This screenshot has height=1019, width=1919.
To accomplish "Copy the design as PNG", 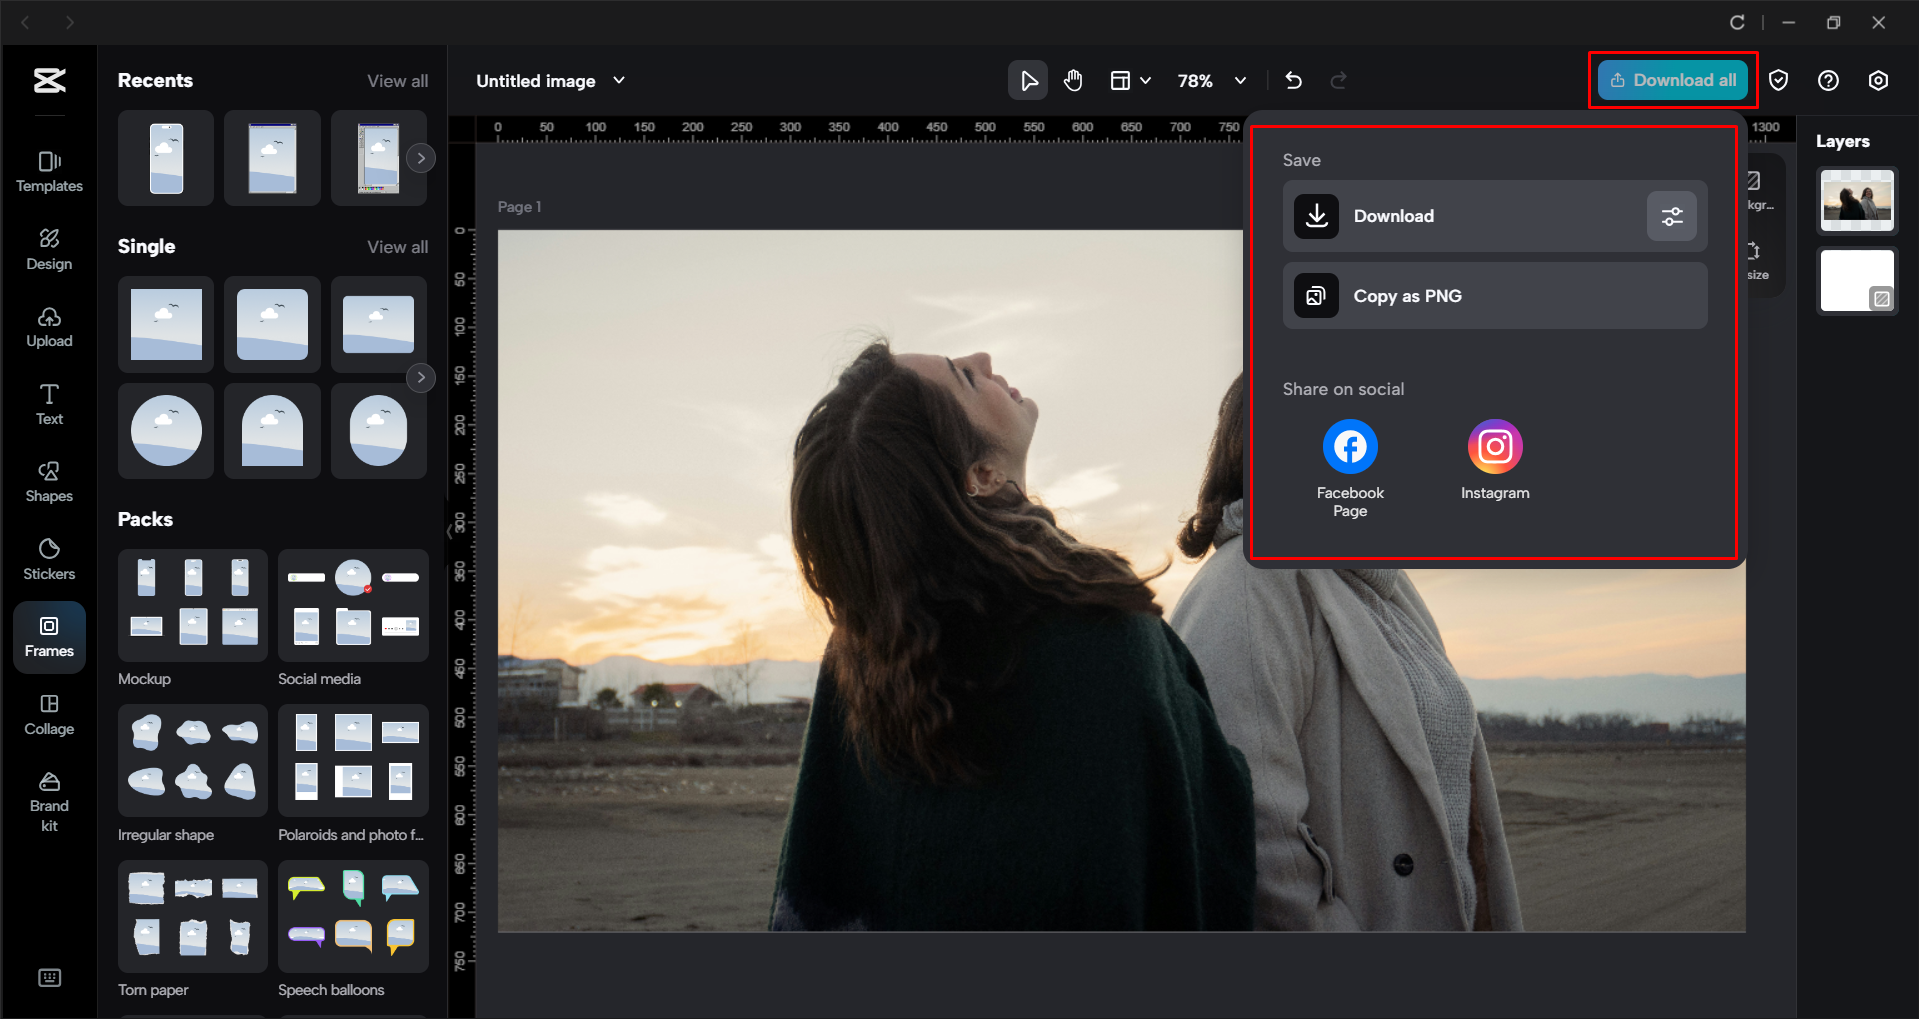I will tap(1493, 295).
